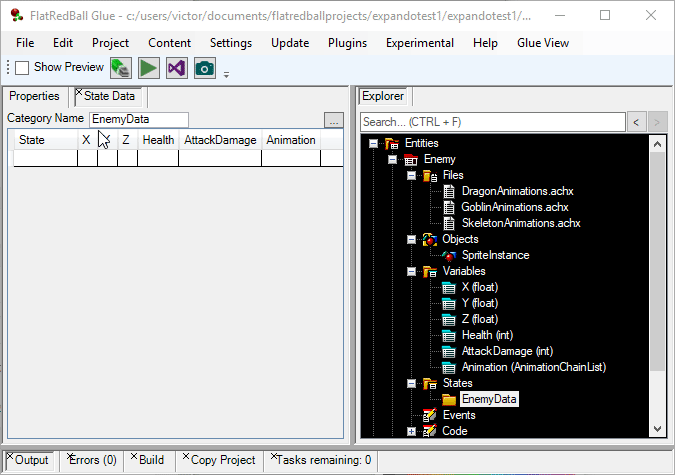Image resolution: width=675 pixels, height=475 pixels.
Task: Select the EnemyData state category
Action: [x=489, y=399]
